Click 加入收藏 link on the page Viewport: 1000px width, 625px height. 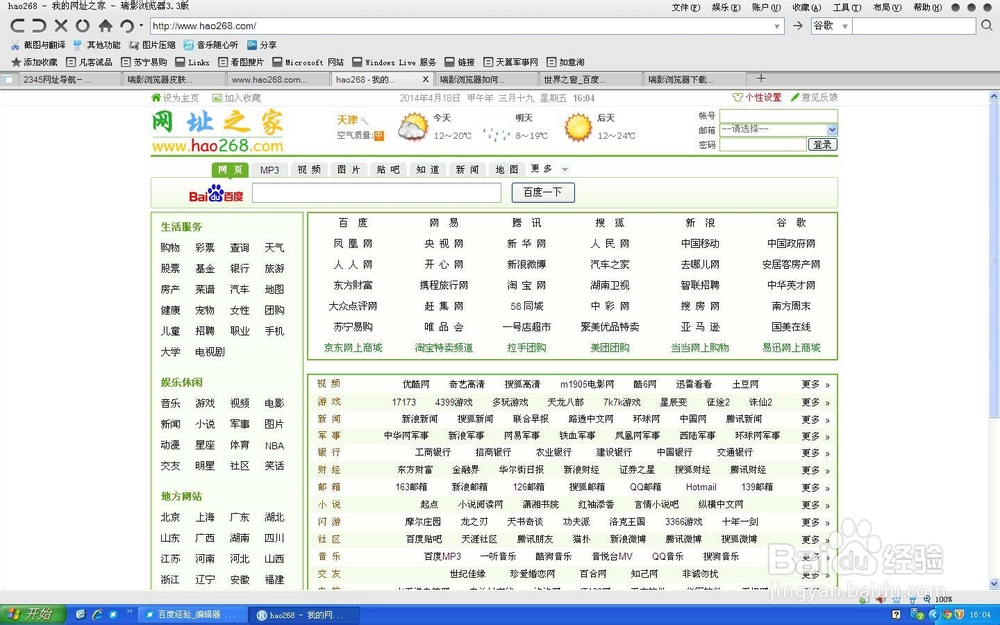[x=236, y=98]
